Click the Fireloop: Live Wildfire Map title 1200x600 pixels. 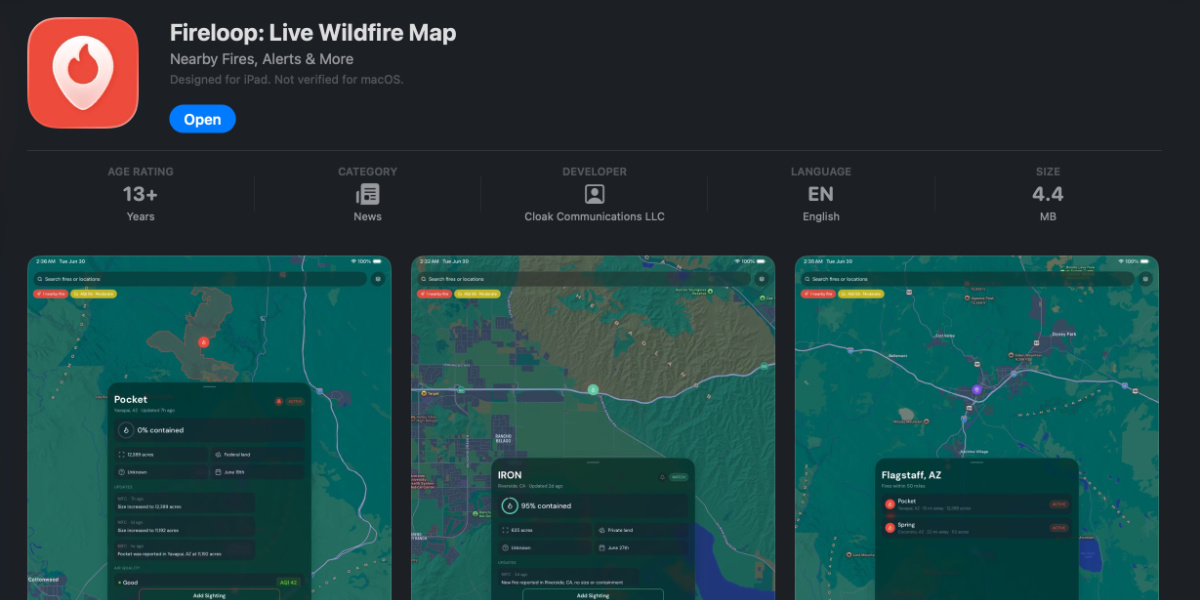313,33
